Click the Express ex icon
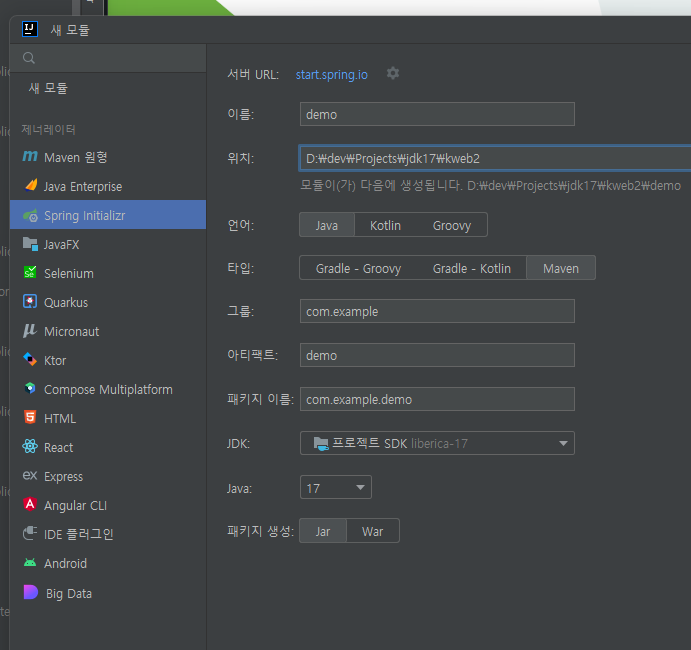The width and height of the screenshot is (691, 650). click(x=30, y=475)
